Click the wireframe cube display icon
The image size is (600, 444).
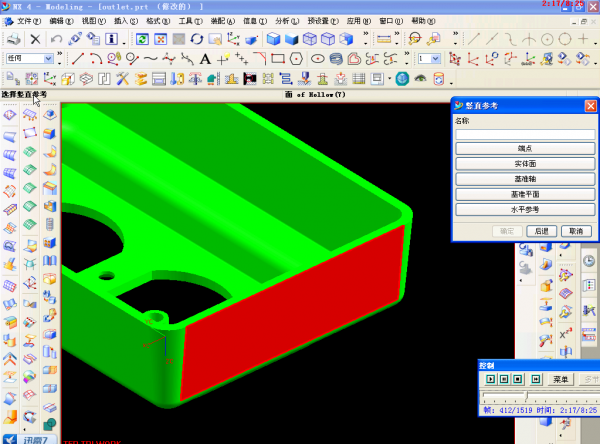click(x=310, y=39)
